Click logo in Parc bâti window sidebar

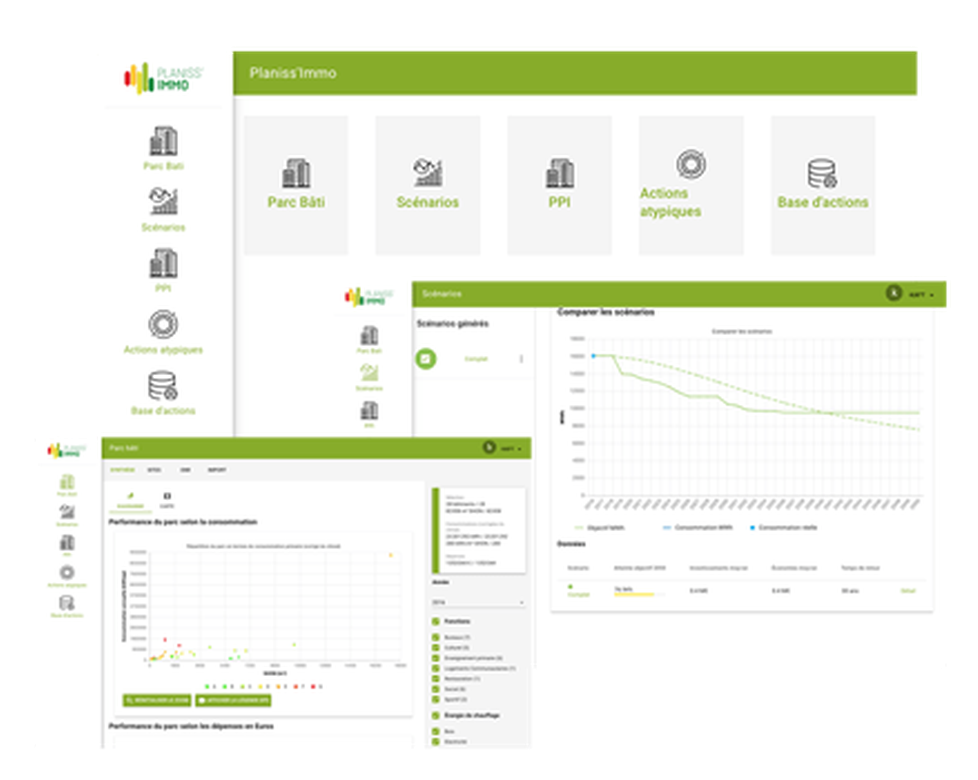click(x=67, y=450)
